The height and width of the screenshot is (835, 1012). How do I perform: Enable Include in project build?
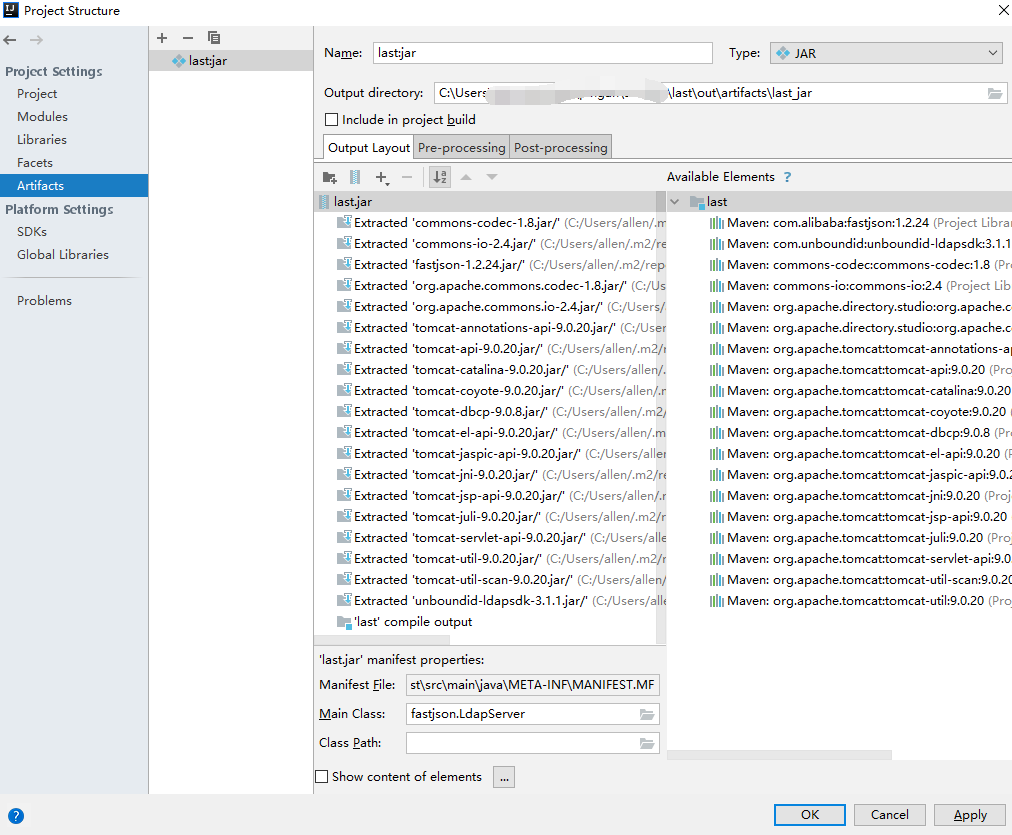(x=331, y=119)
